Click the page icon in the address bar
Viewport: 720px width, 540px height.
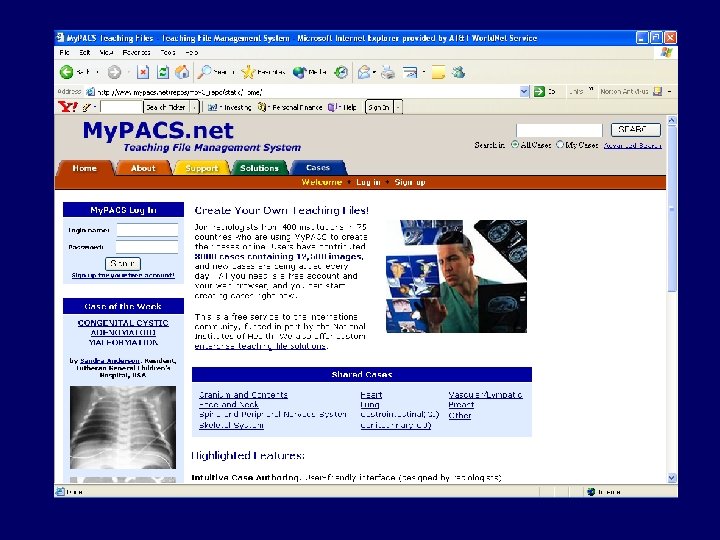tap(90, 91)
